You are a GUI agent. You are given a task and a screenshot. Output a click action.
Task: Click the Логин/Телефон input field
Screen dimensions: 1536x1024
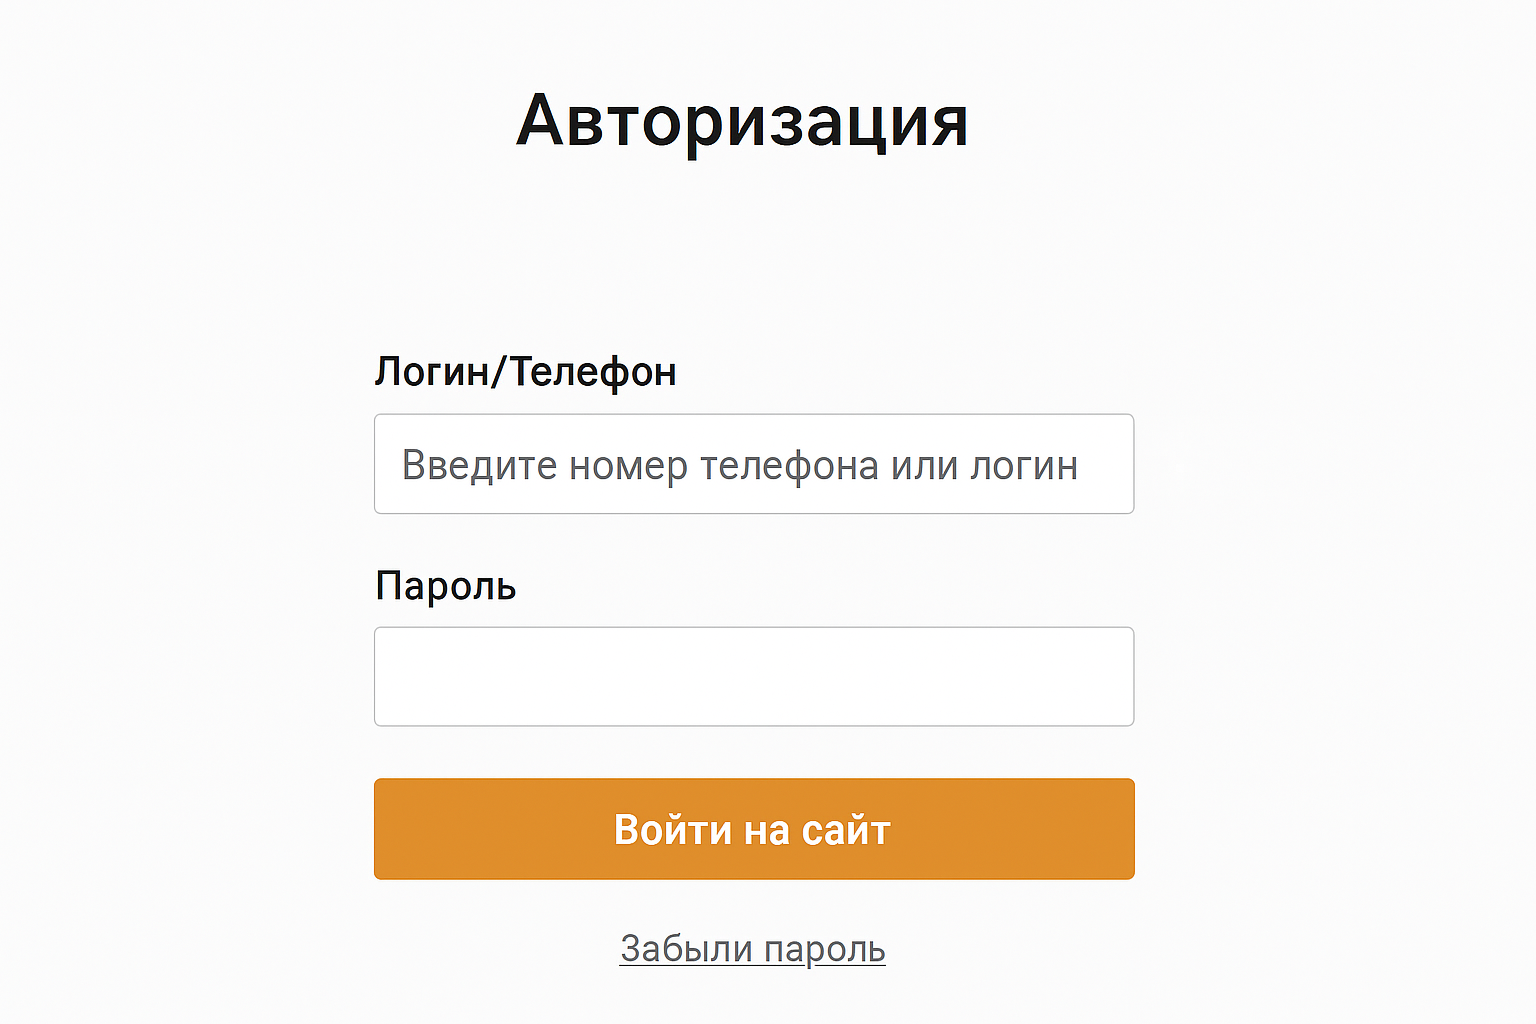tap(754, 464)
